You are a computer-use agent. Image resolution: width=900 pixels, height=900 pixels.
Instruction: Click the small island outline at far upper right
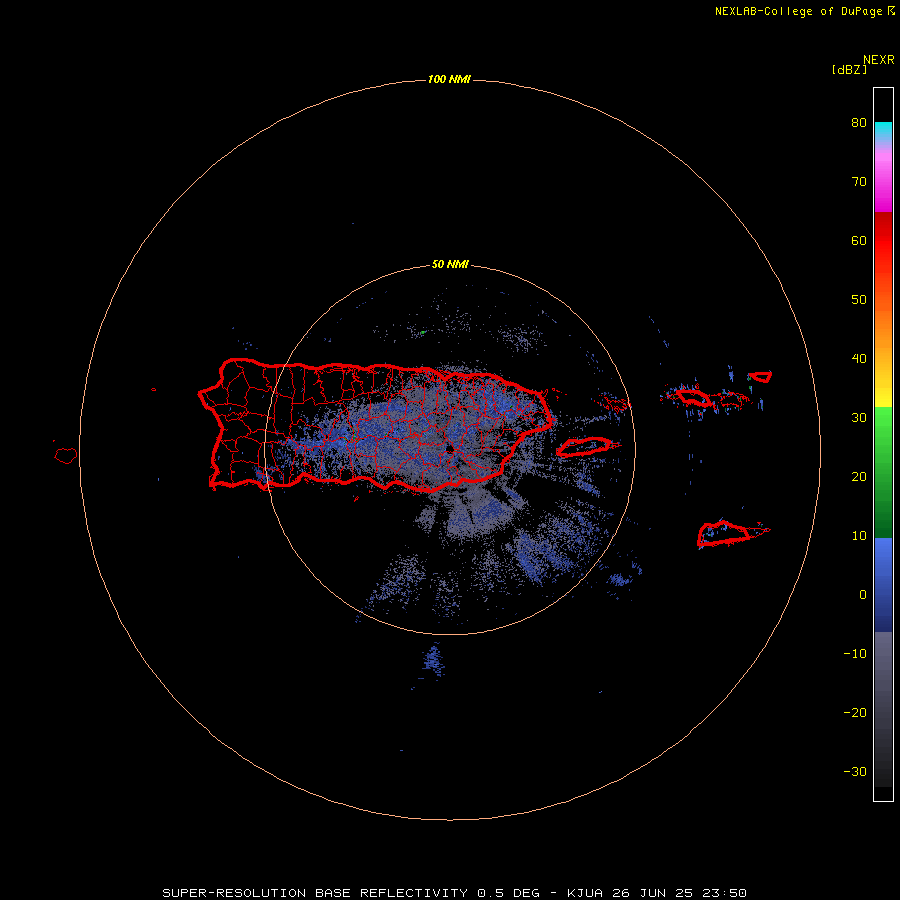coord(761,377)
